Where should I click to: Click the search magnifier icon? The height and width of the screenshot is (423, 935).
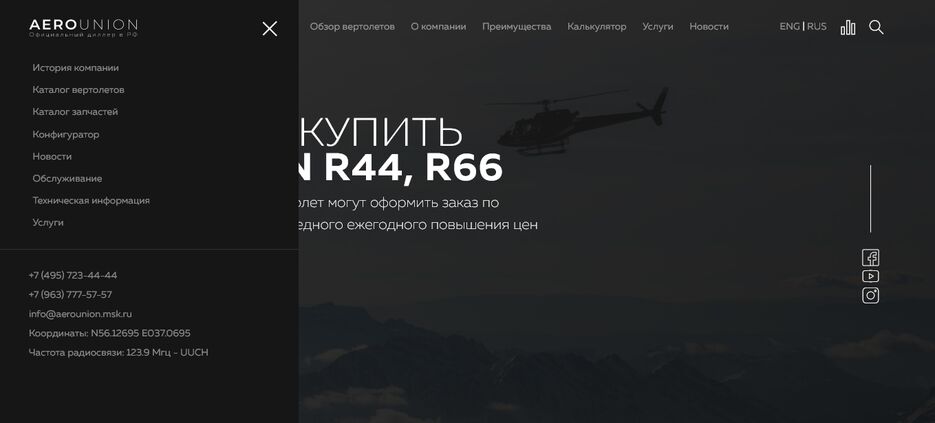pos(876,27)
